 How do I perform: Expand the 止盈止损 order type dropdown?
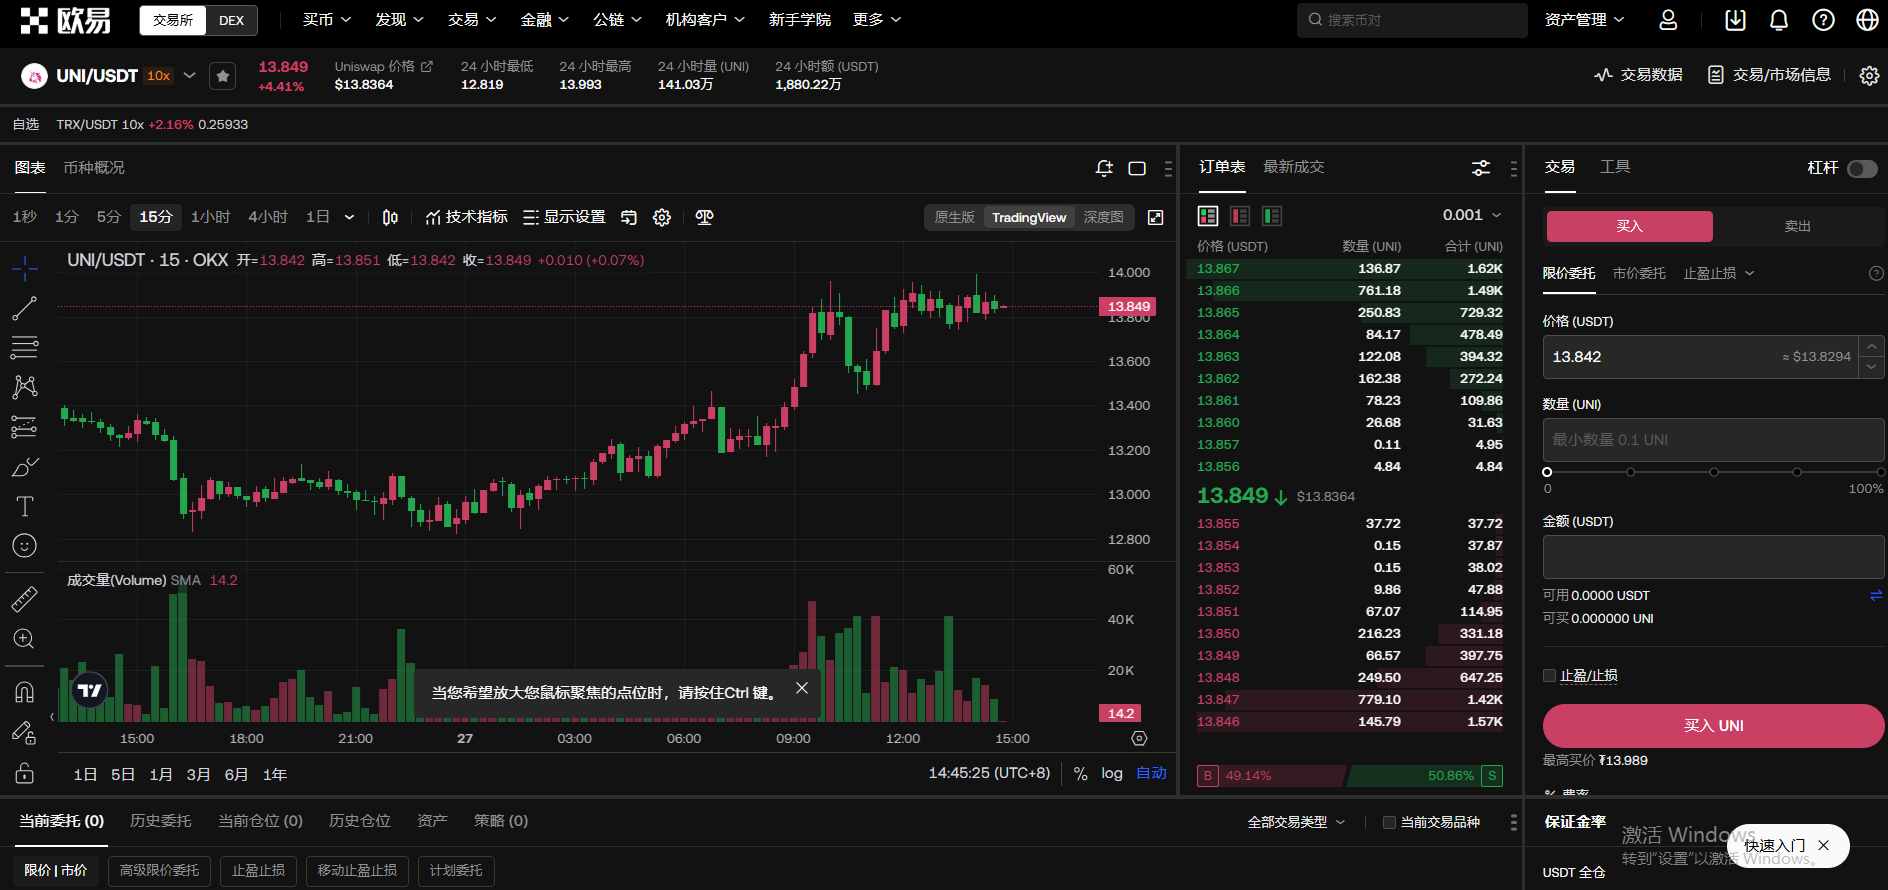click(x=1718, y=273)
